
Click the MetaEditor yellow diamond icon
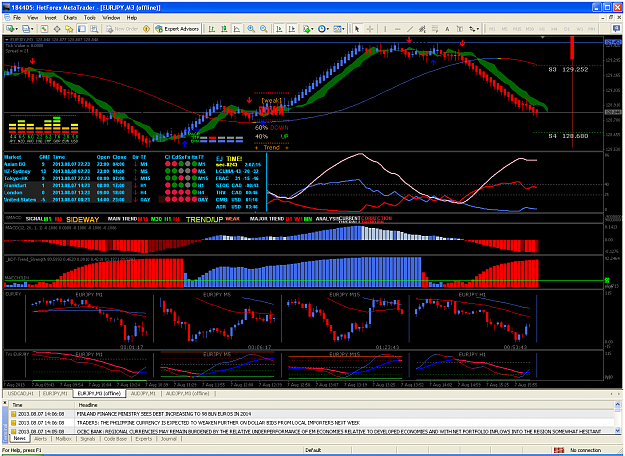(146, 29)
